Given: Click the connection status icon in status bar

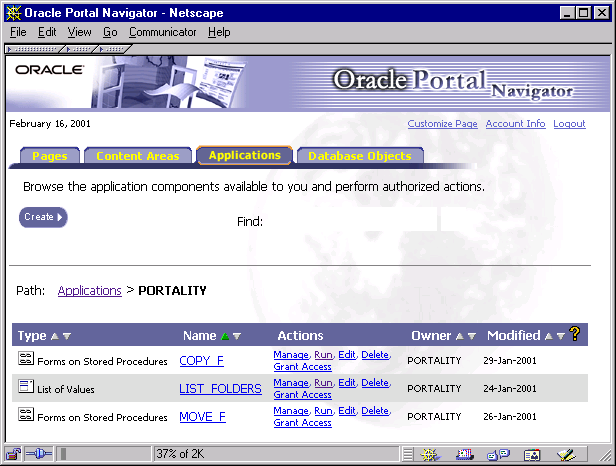Looking at the screenshot, I should pos(40,454).
